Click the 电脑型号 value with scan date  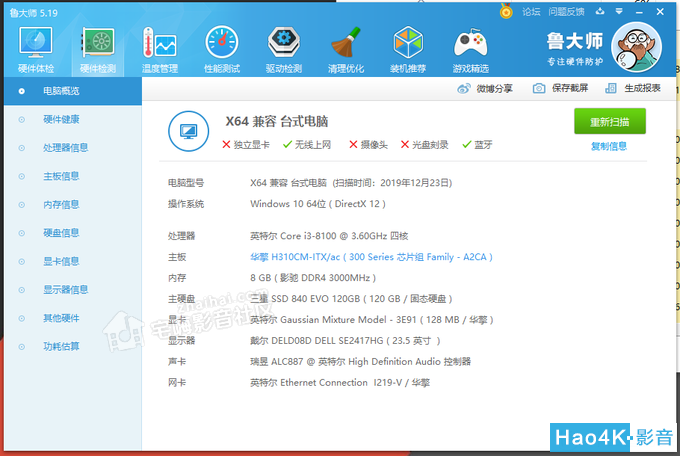pyautogui.click(x=351, y=183)
